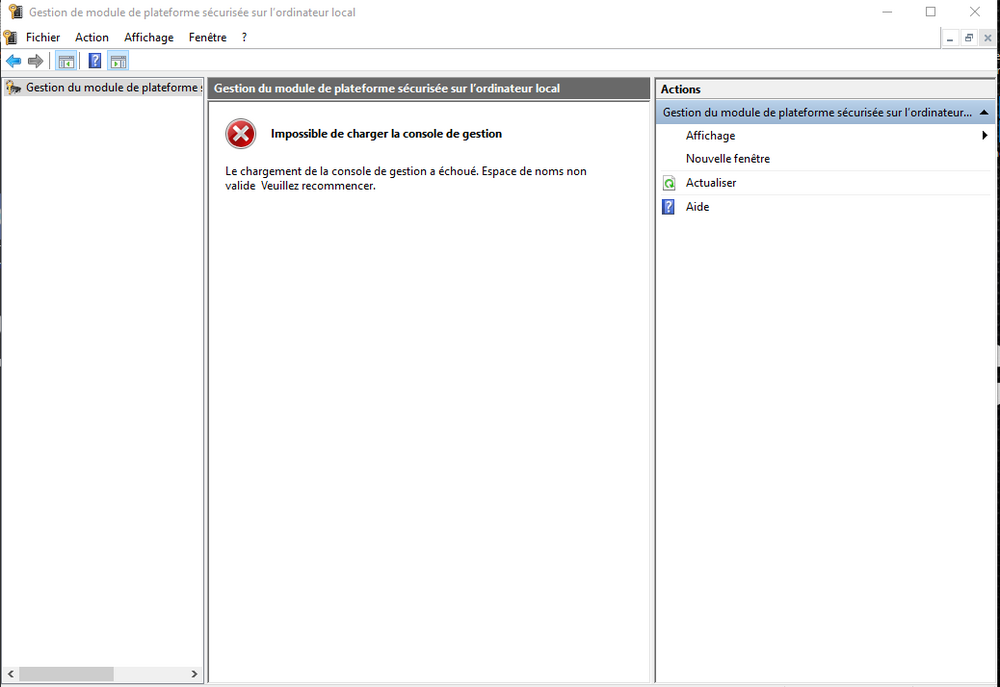
Task: Collapse the Actions section header arrow
Action: 985,113
